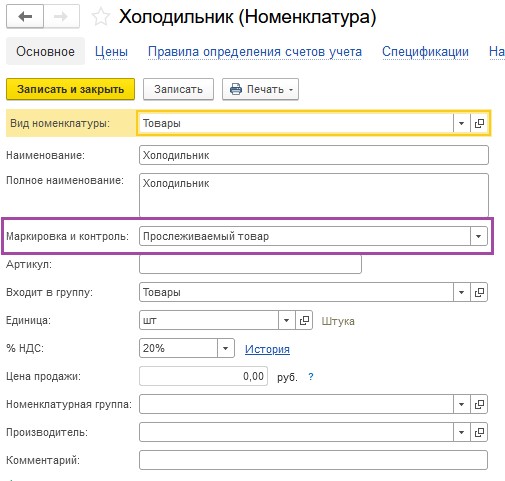505x481 pixels.
Task: Click the forward arrow navigation icon
Action: [x=61, y=16]
